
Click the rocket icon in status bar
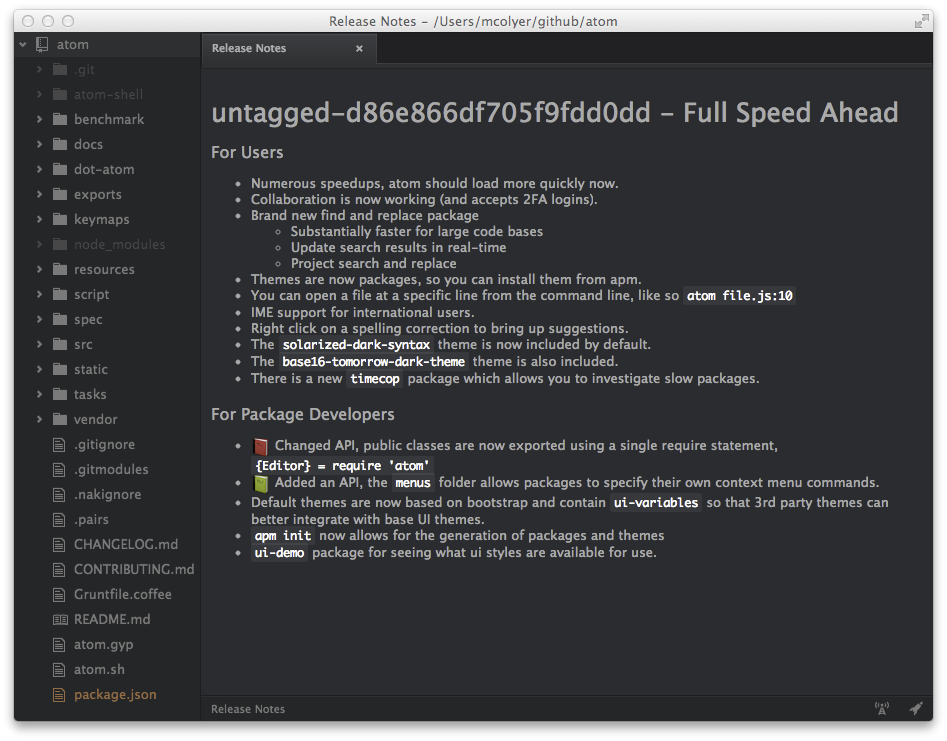[x=916, y=708]
